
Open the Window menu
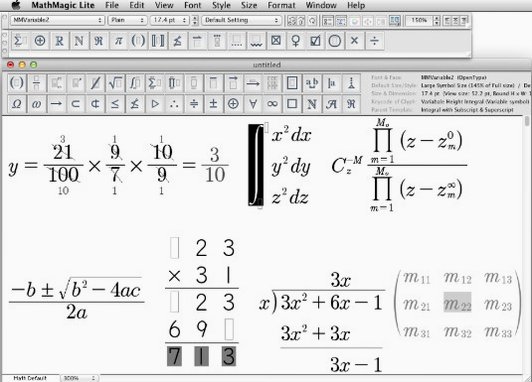[x=321, y=5]
